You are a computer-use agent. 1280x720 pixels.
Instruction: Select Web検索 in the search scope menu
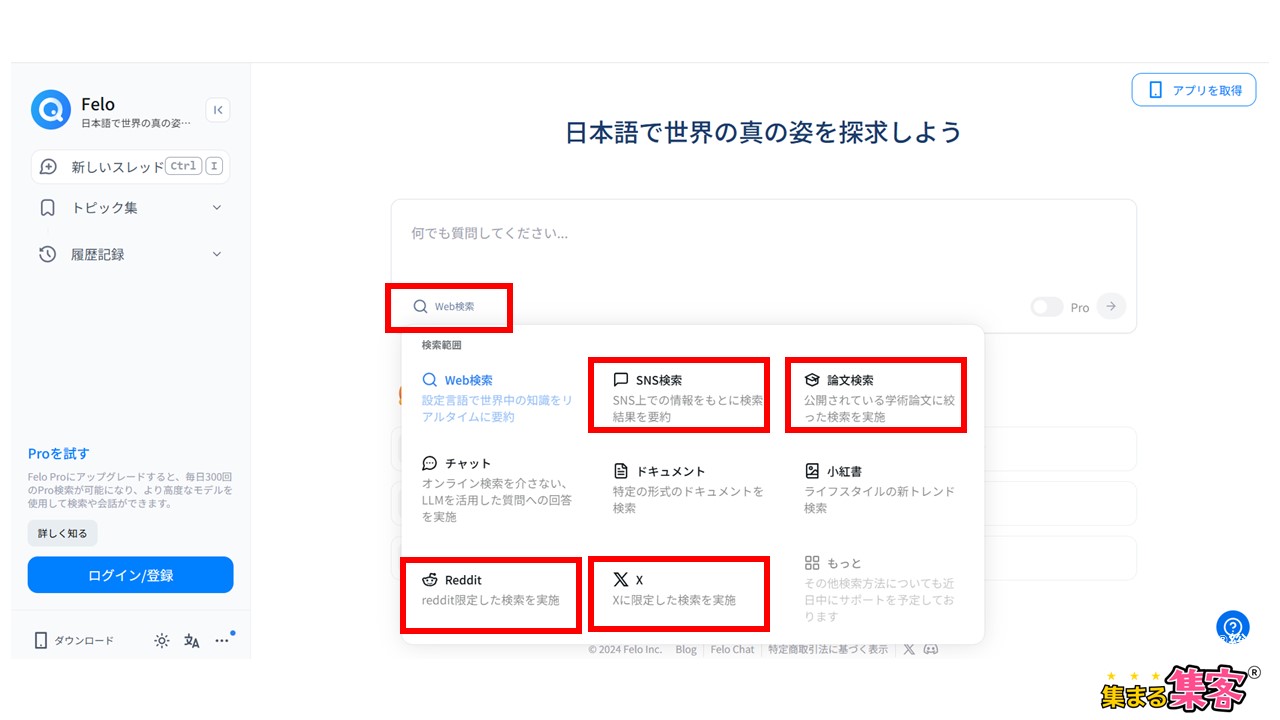point(498,398)
